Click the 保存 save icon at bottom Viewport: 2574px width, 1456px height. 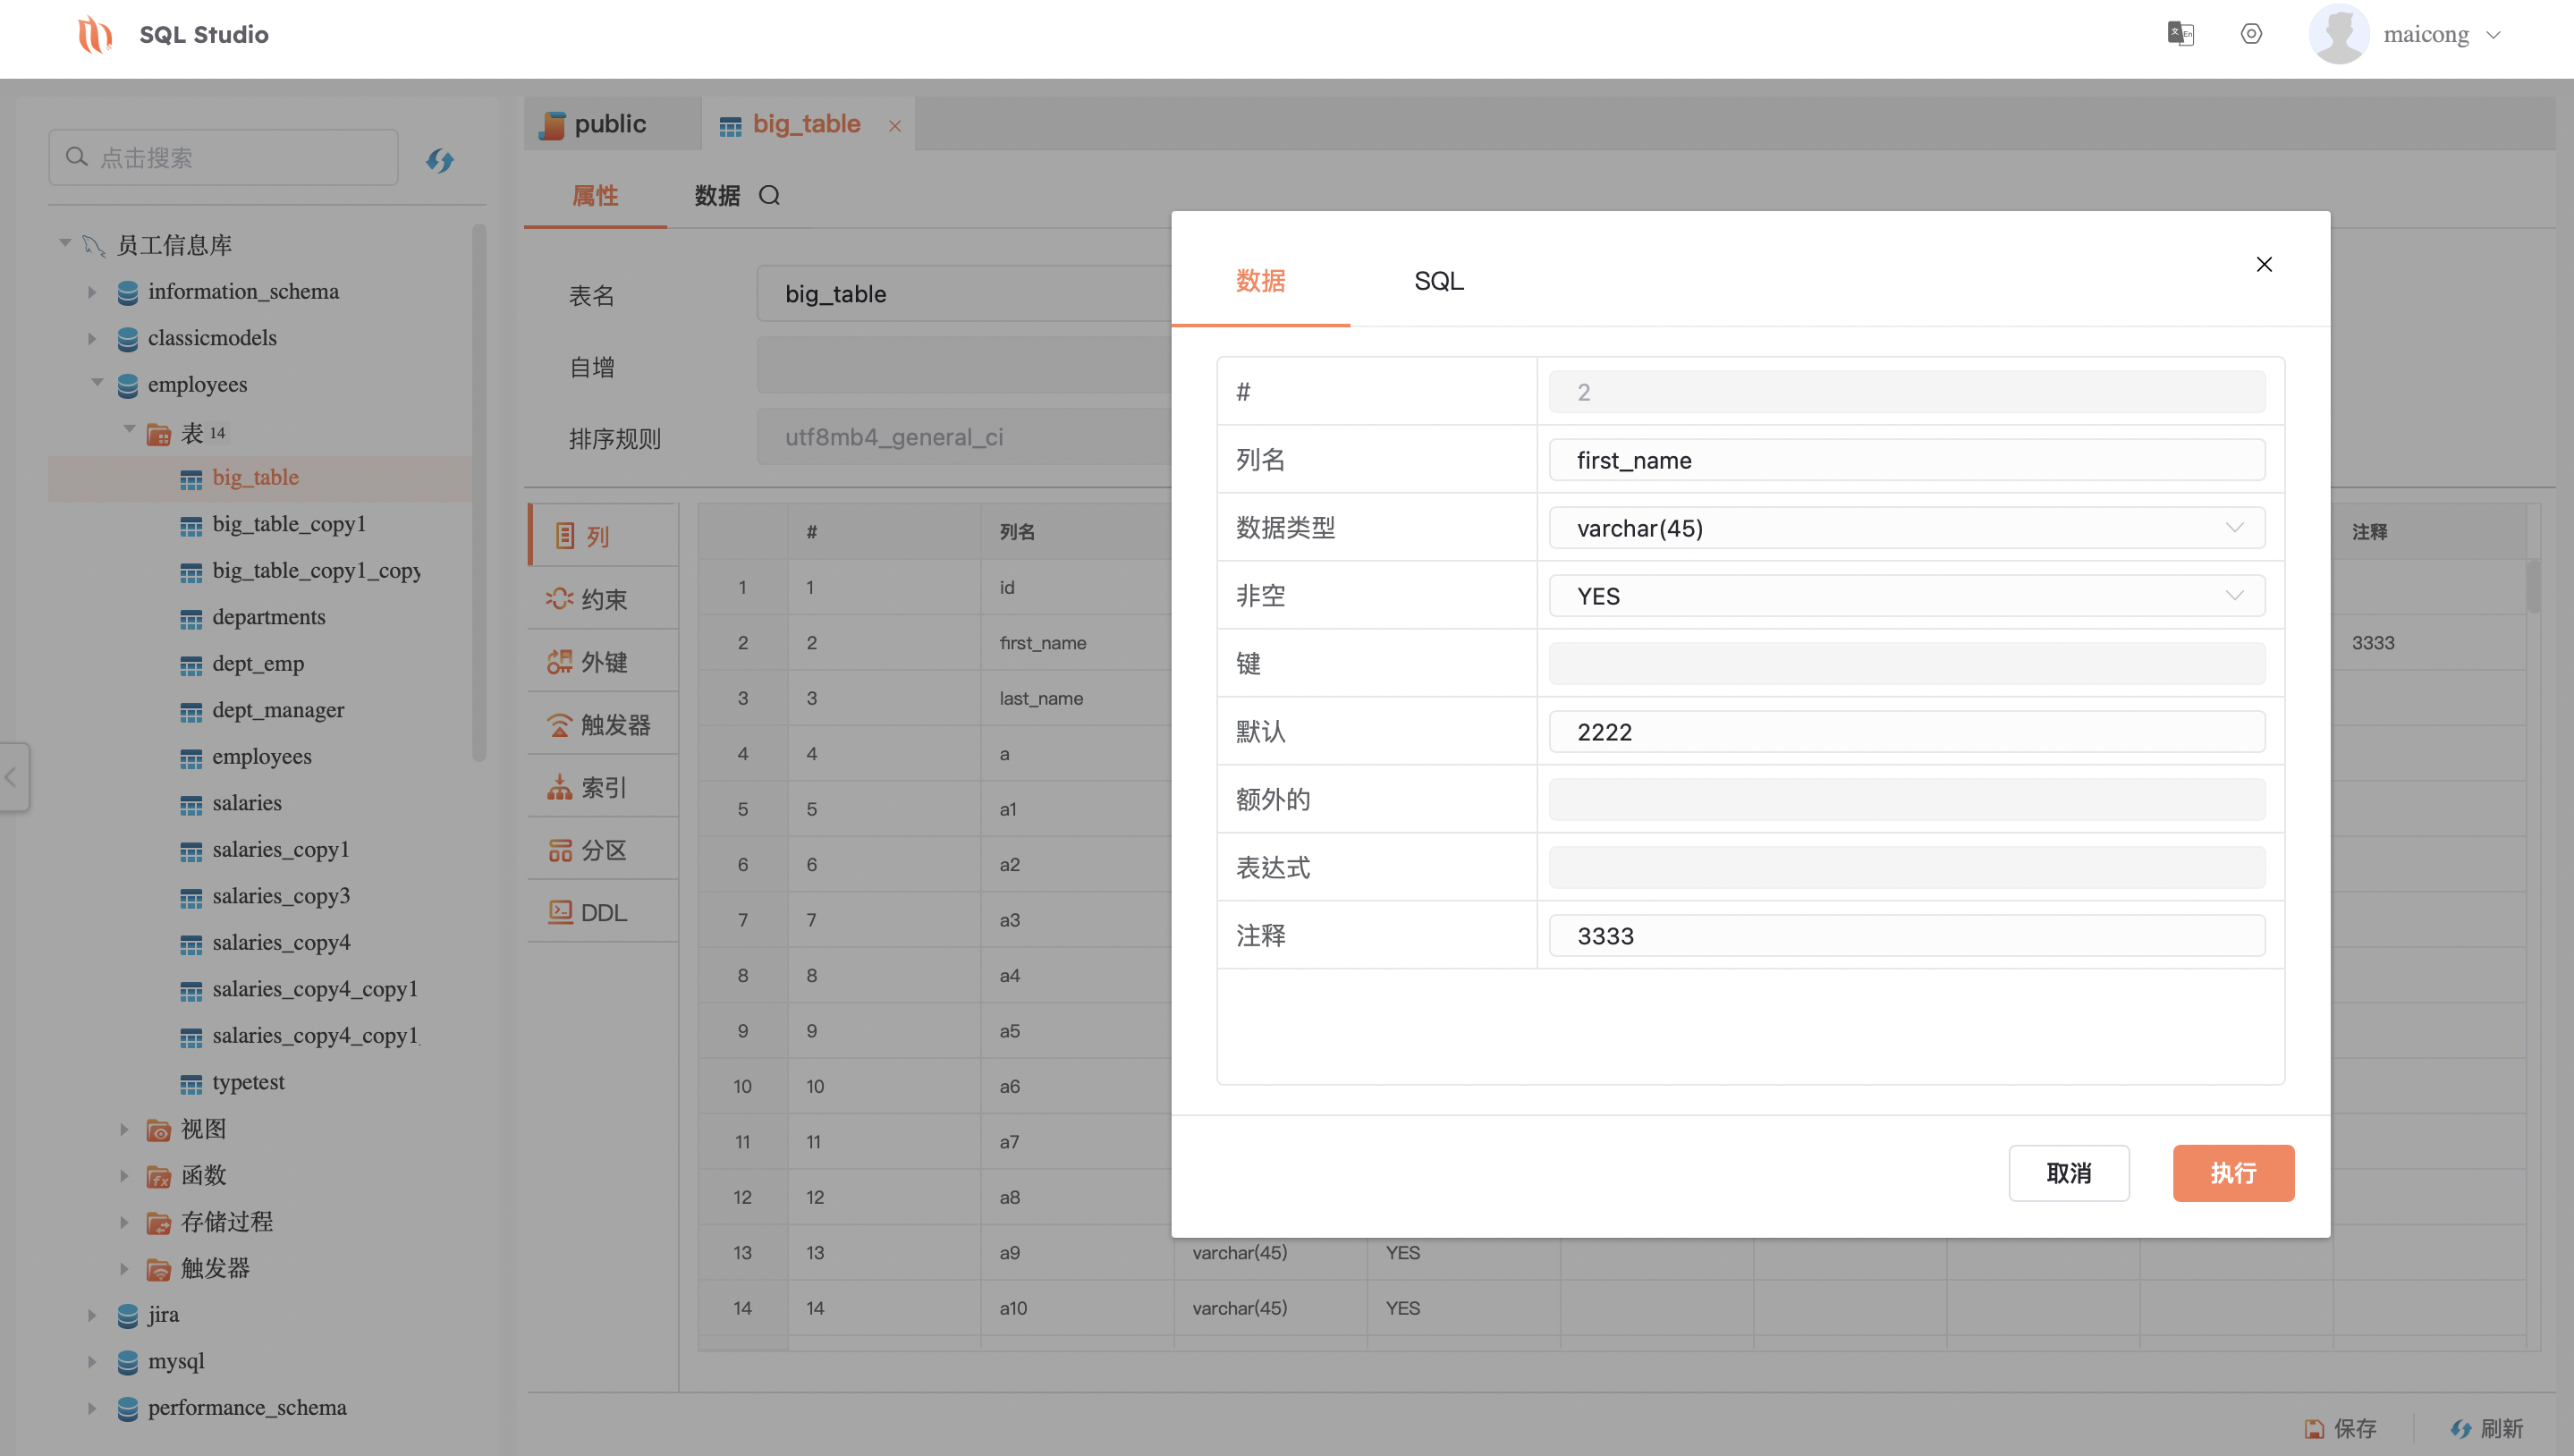(x=2314, y=1429)
